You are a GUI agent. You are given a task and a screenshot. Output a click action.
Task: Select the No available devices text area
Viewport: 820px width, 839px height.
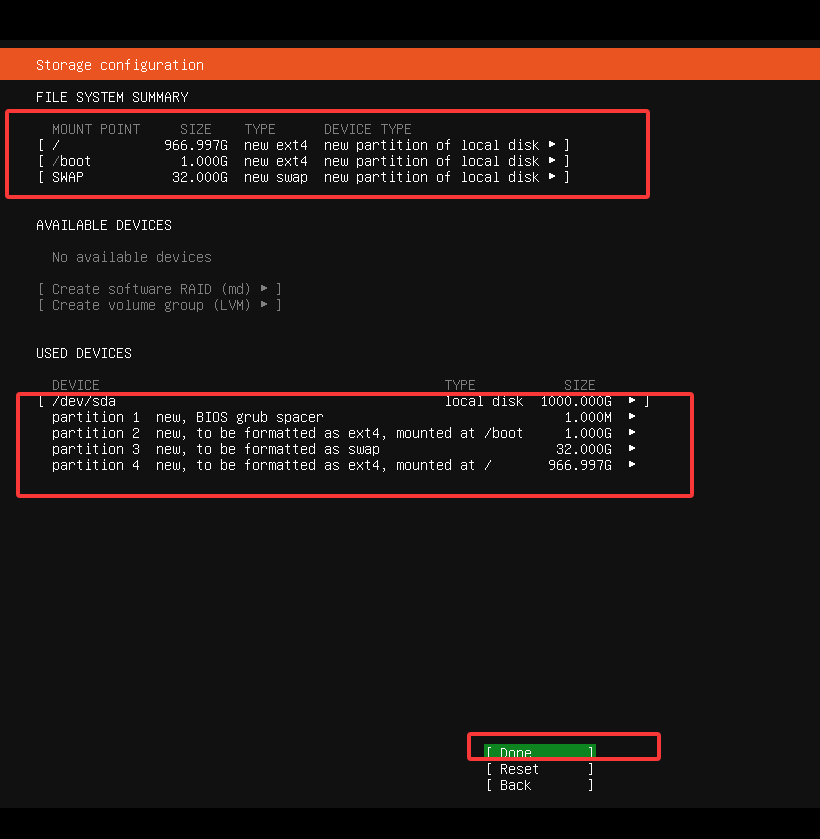(131, 257)
